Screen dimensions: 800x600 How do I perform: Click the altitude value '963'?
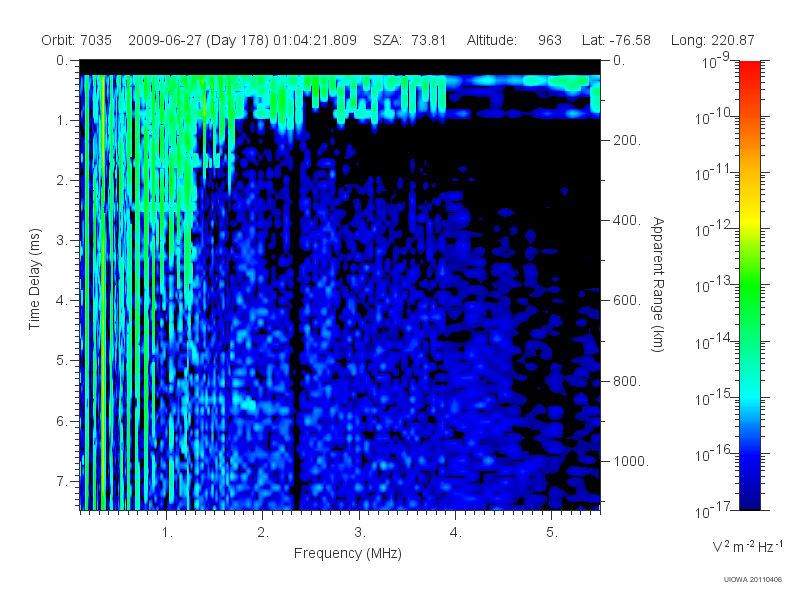click(x=549, y=40)
